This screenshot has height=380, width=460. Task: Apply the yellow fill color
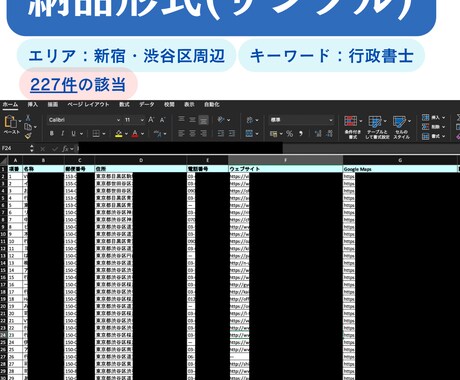pos(119,134)
